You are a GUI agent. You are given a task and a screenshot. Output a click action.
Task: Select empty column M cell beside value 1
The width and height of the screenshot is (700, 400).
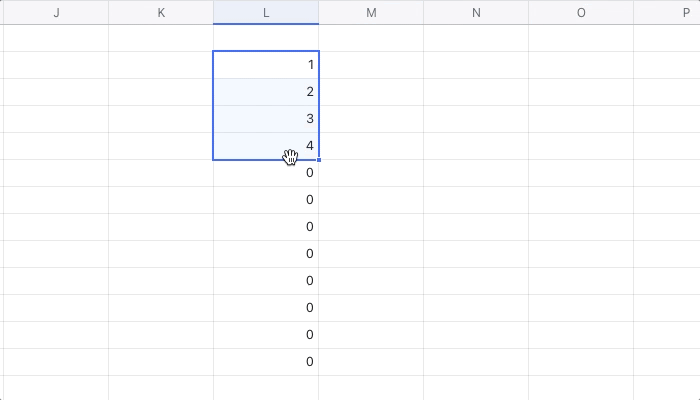[371, 65]
